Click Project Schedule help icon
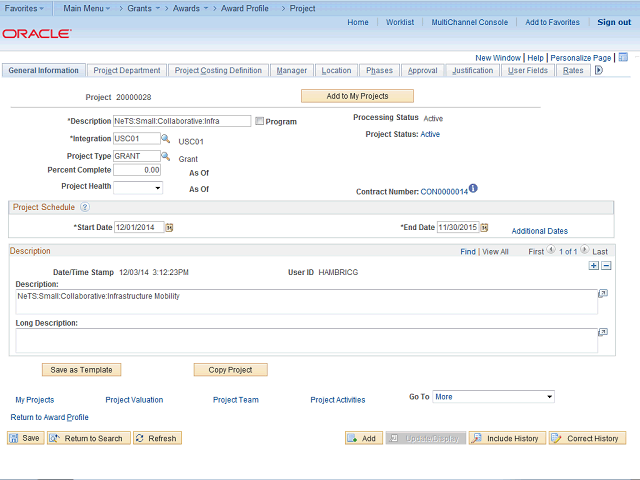640x480 pixels. coord(85,207)
